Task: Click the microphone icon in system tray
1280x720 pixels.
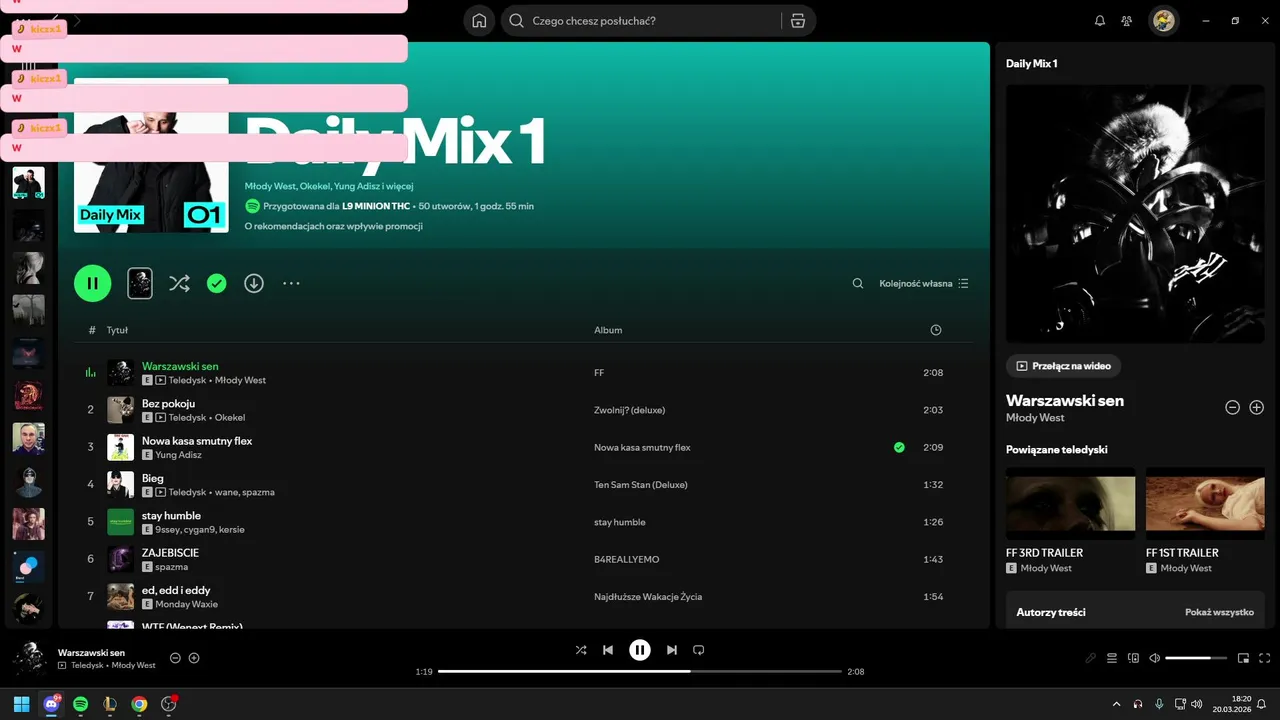Action: [1159, 704]
